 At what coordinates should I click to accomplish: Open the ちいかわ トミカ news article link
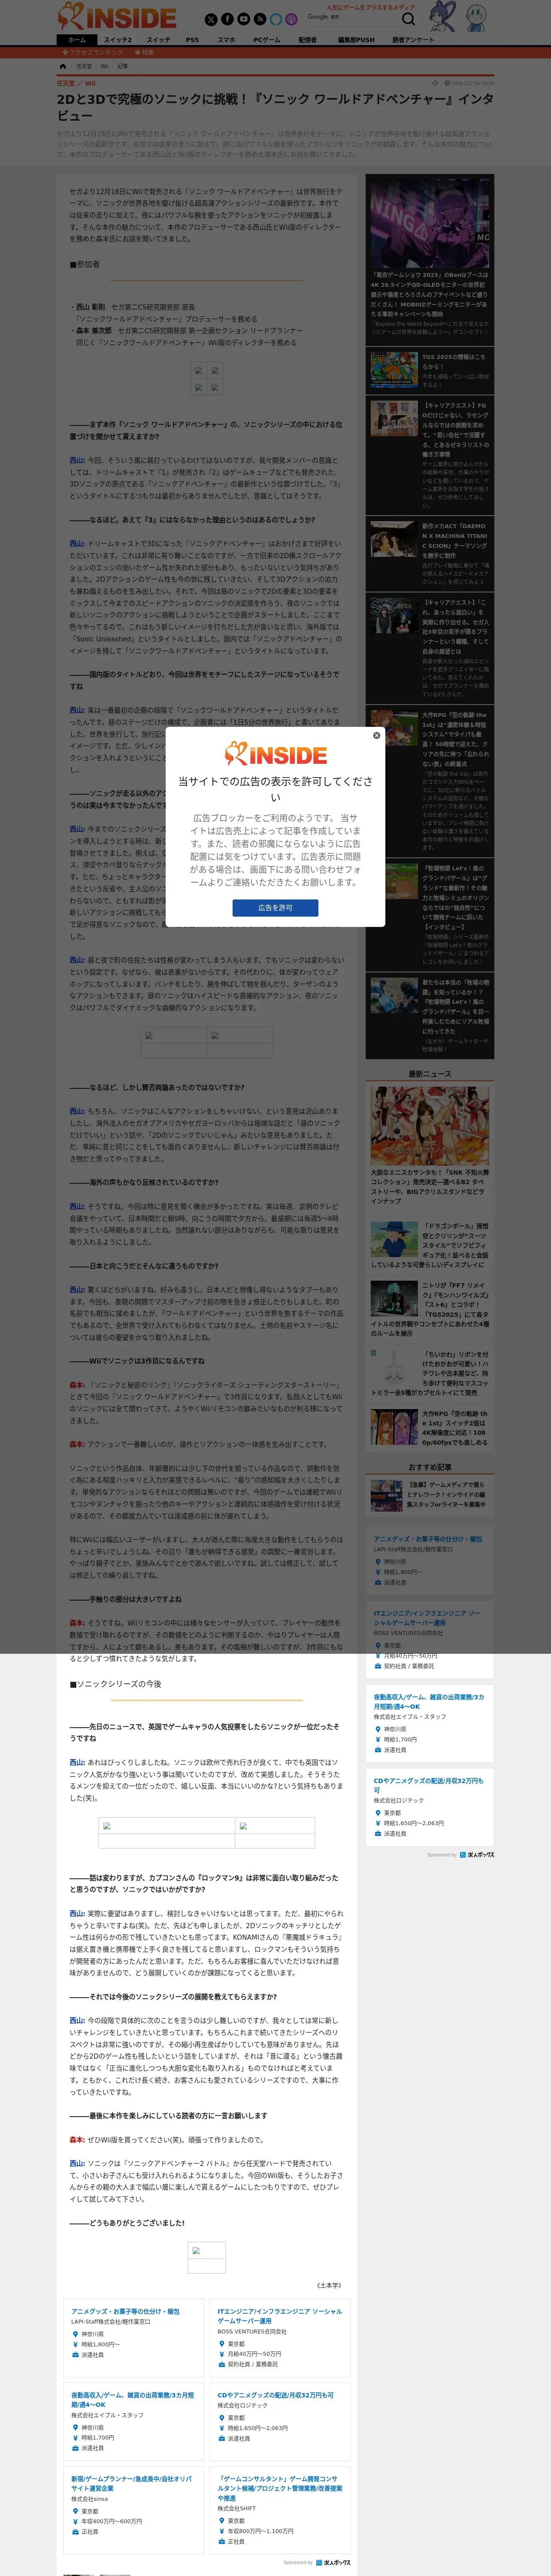tap(430, 1374)
